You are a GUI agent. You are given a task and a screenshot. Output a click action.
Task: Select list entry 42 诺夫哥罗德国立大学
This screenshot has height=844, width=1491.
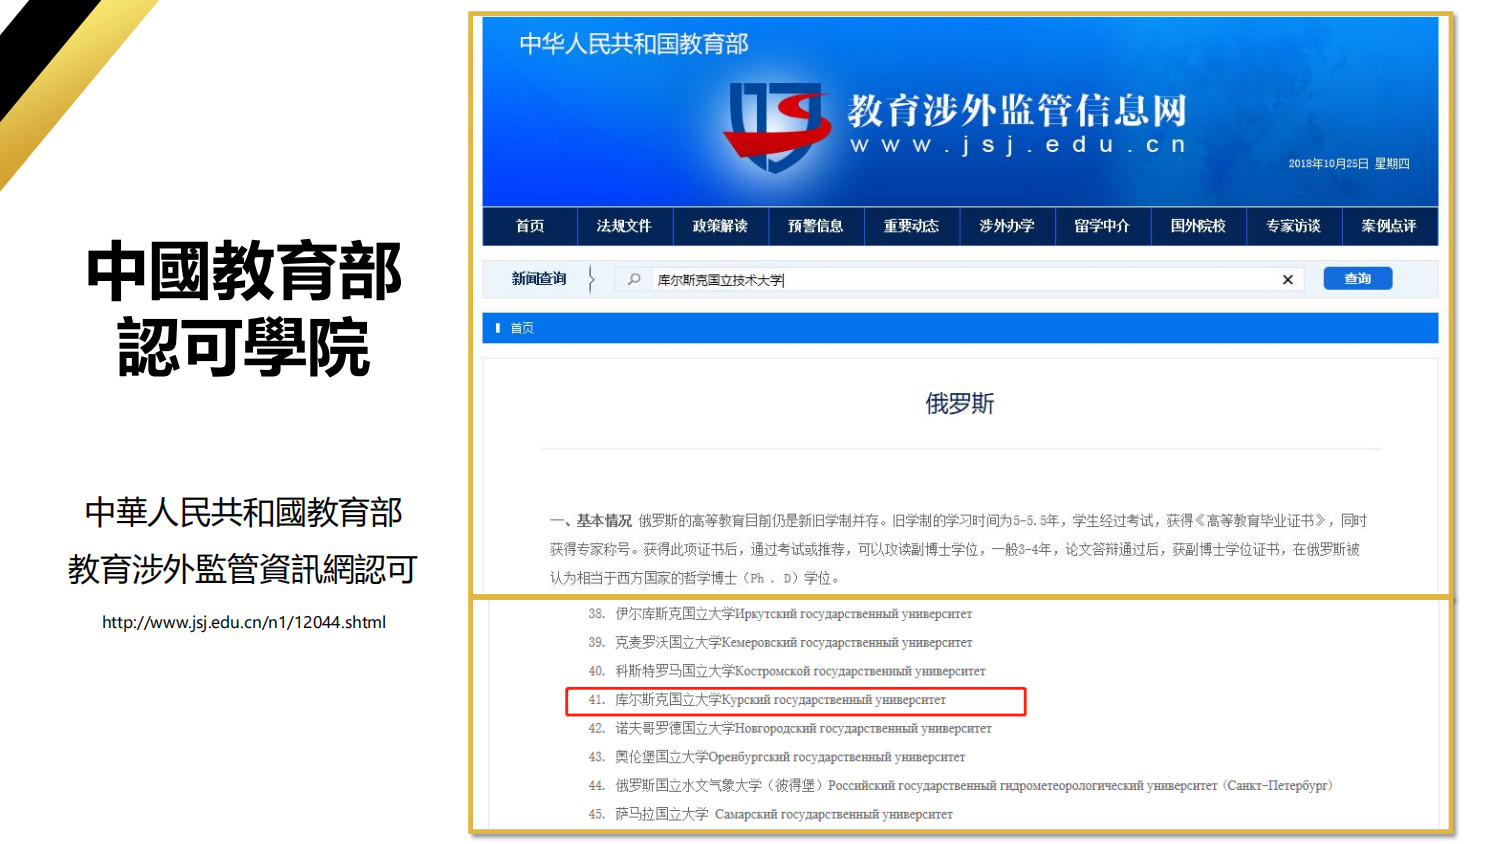coord(790,729)
